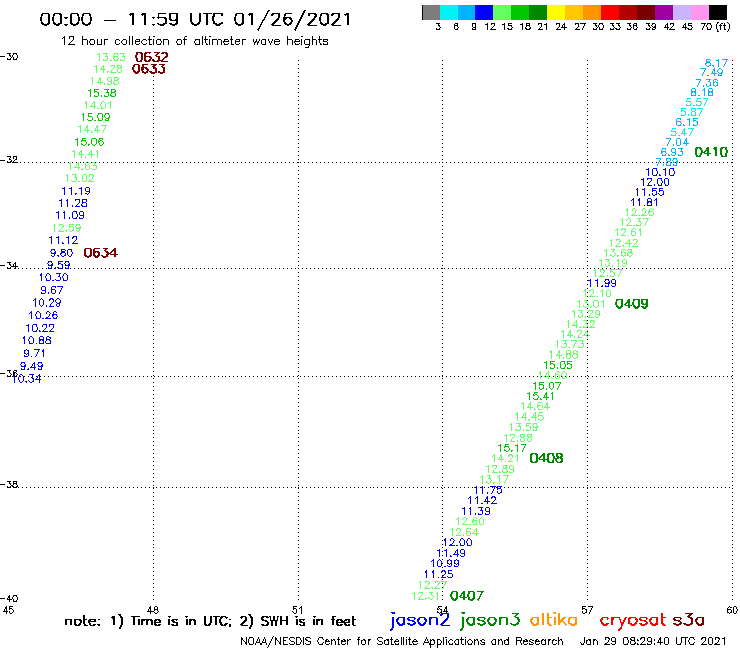Click the 7.04 wave height value

point(677,142)
